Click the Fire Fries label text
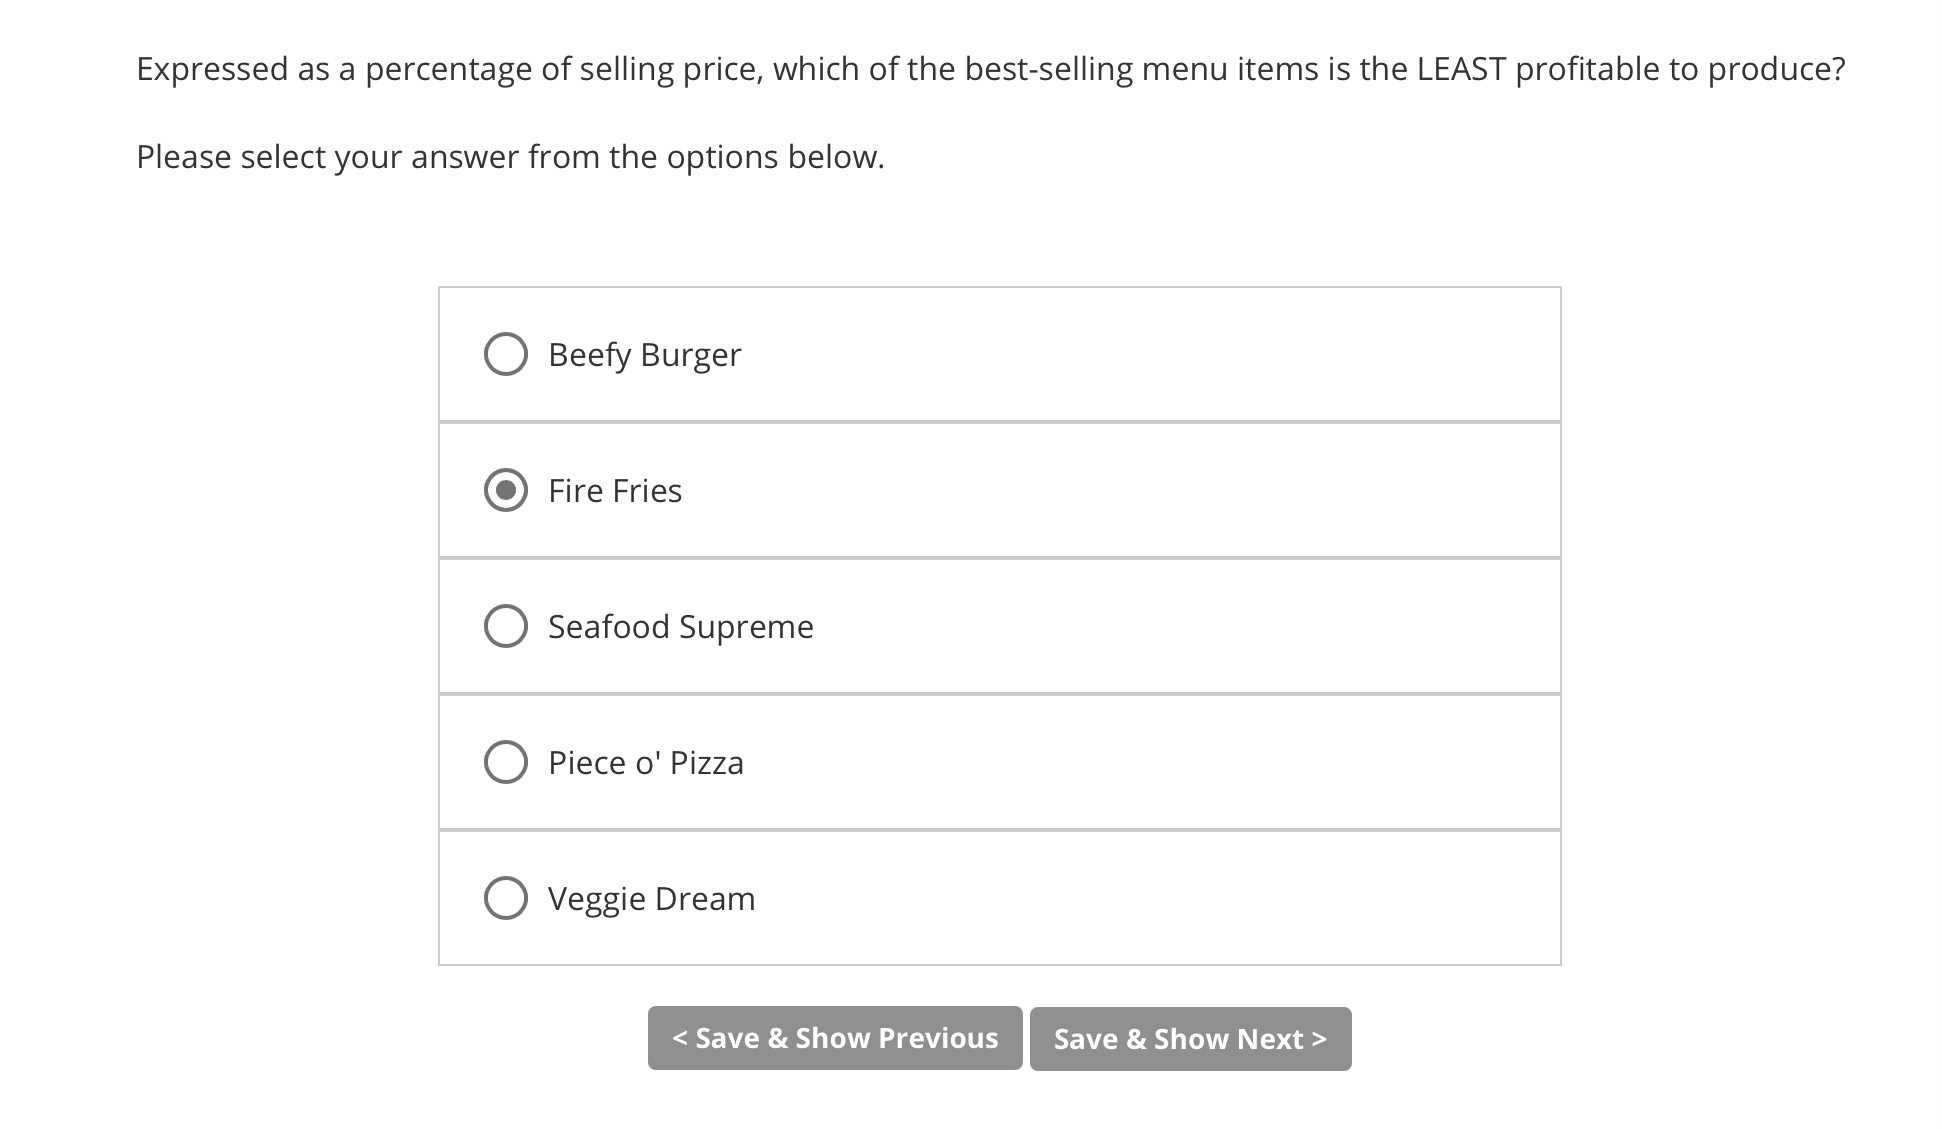The height and width of the screenshot is (1129, 1942). pyautogui.click(x=613, y=489)
